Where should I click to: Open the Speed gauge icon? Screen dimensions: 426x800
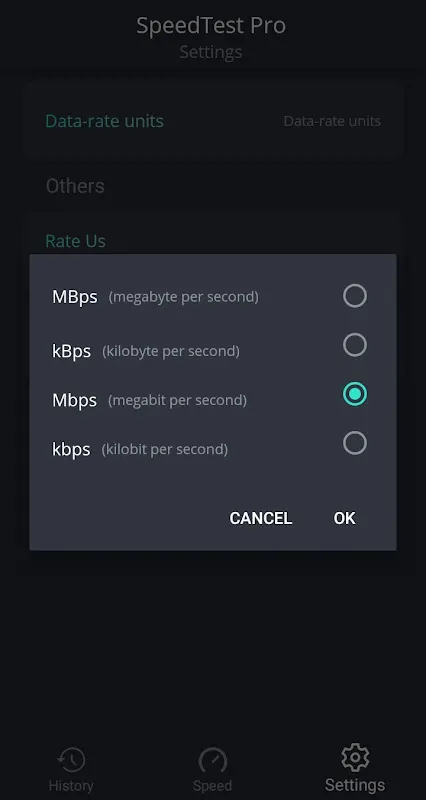click(212, 760)
